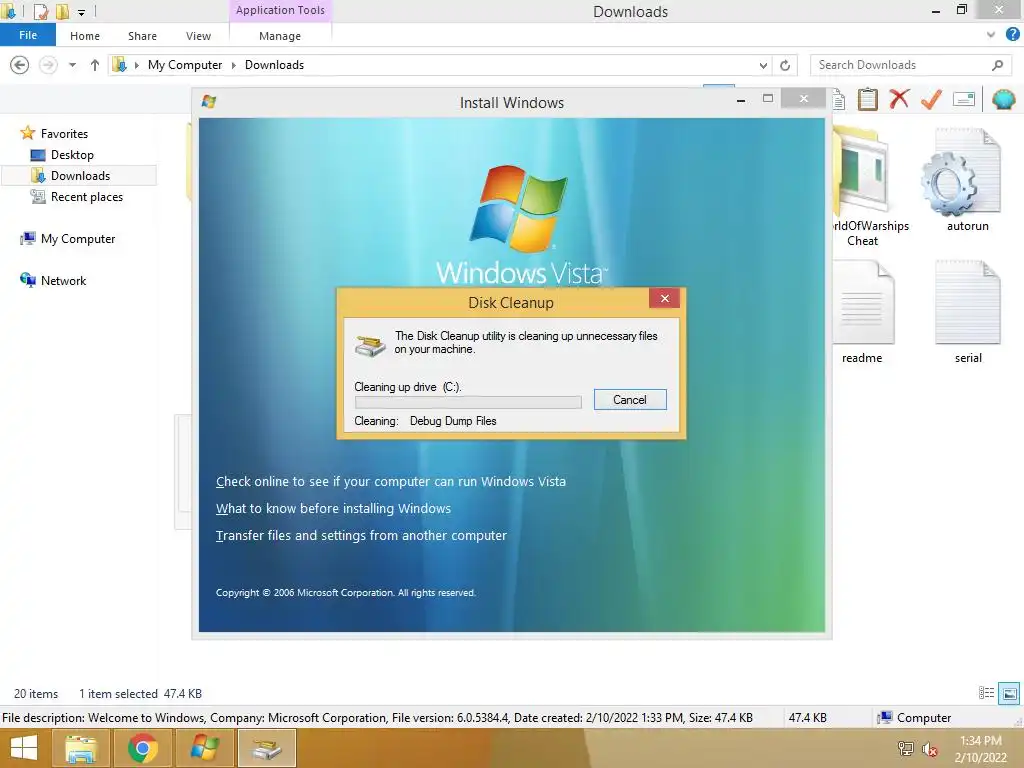Open 'What to know before installing Windows'
The image size is (1024, 768).
click(333, 508)
